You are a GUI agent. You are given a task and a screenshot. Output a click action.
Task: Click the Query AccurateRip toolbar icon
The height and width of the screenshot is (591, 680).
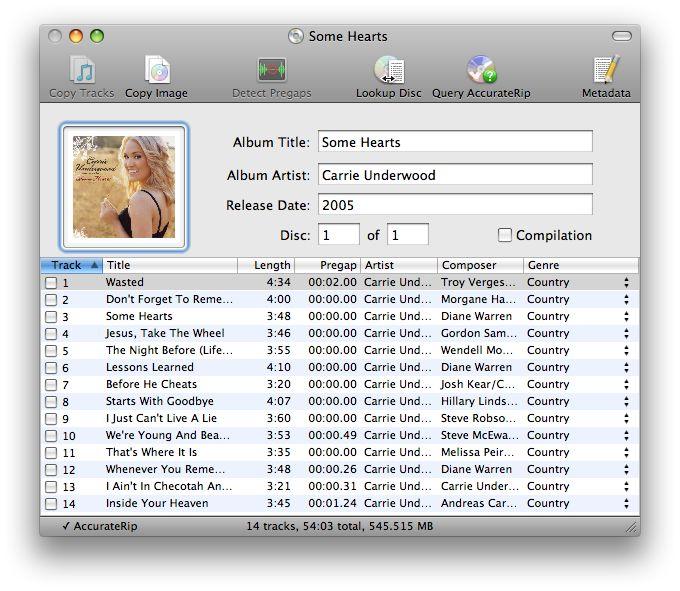tap(481, 69)
